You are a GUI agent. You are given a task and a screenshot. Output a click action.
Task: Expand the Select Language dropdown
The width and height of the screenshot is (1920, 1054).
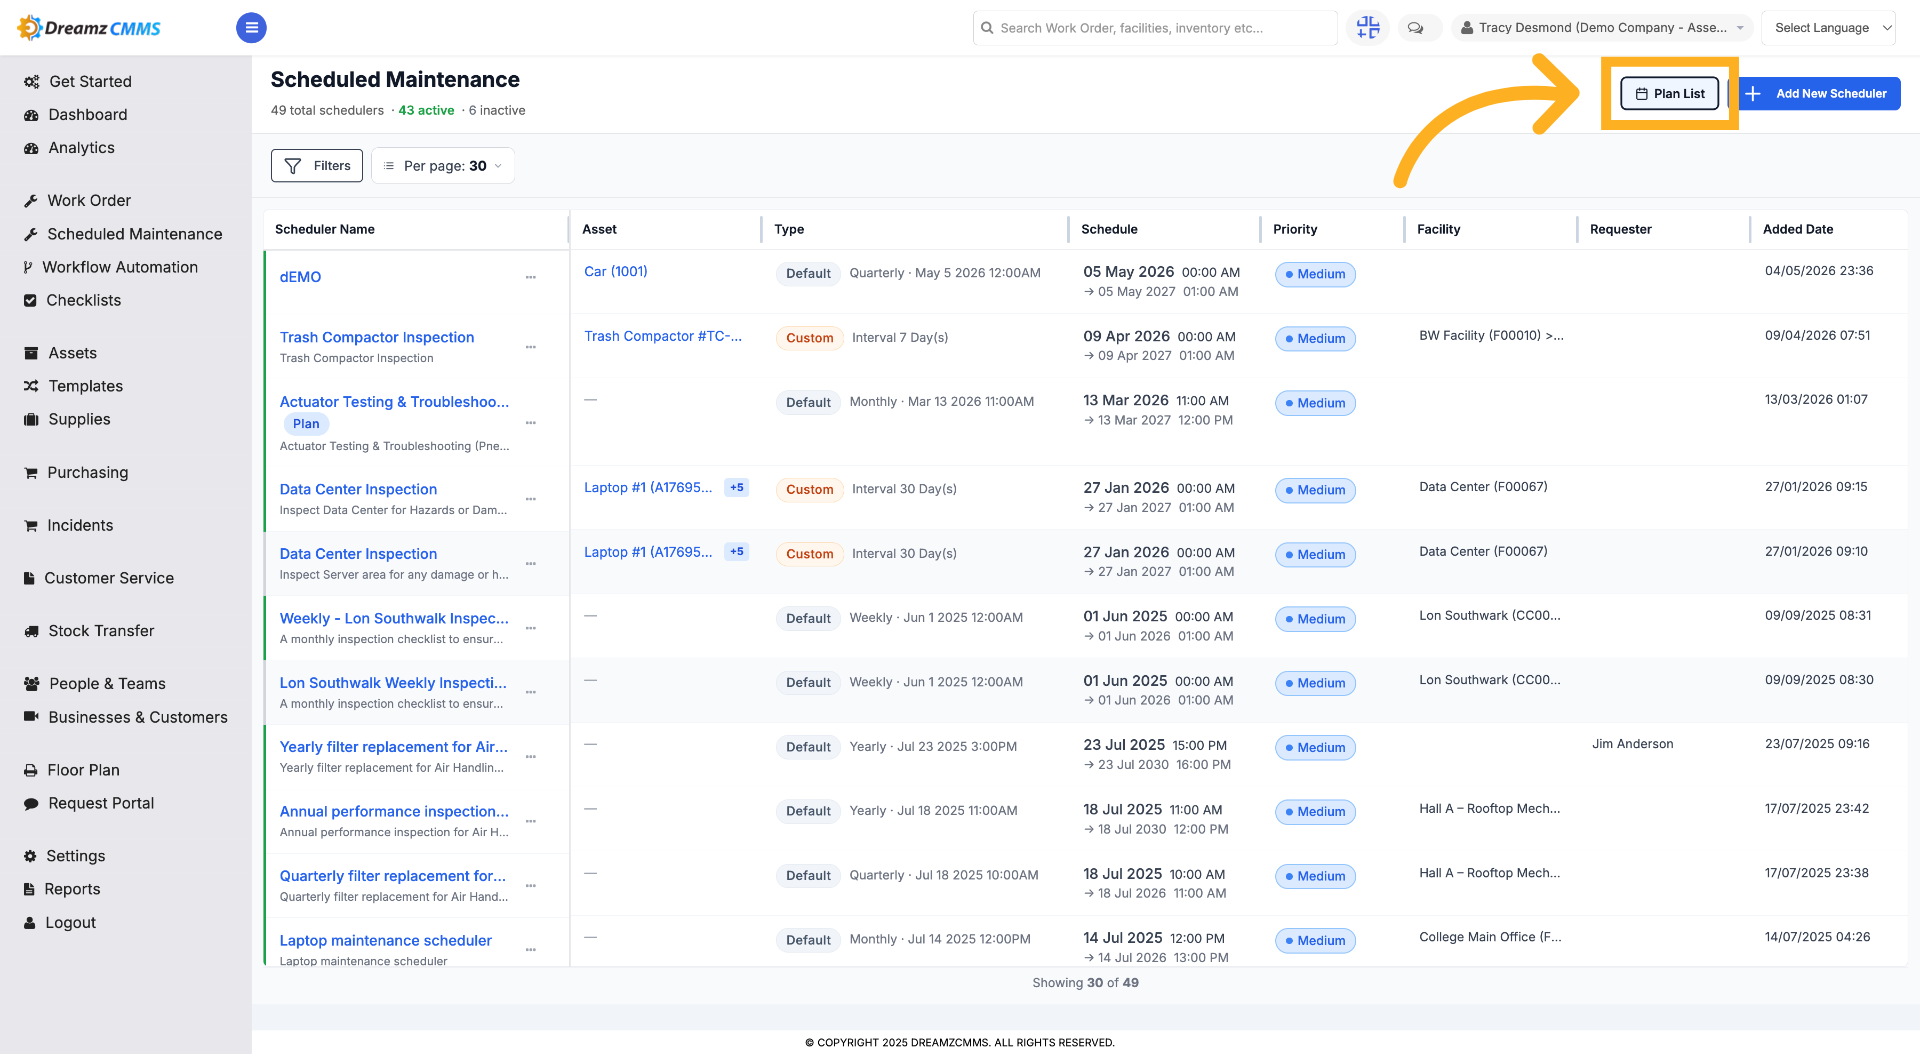1828,28
